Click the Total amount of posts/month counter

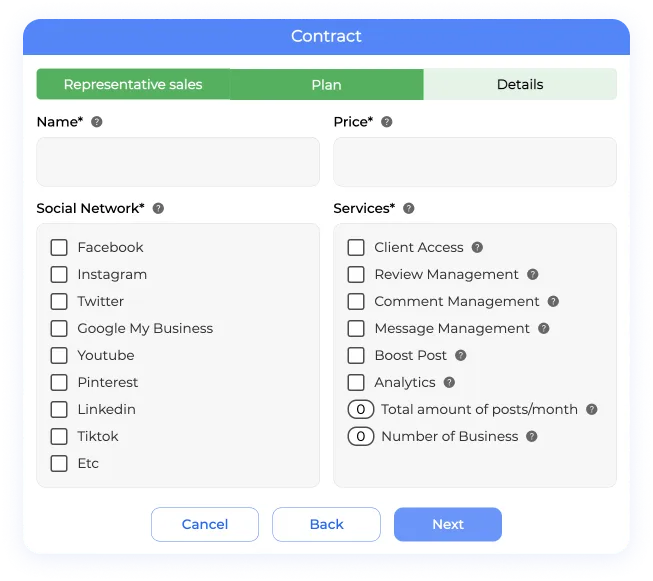[360, 409]
